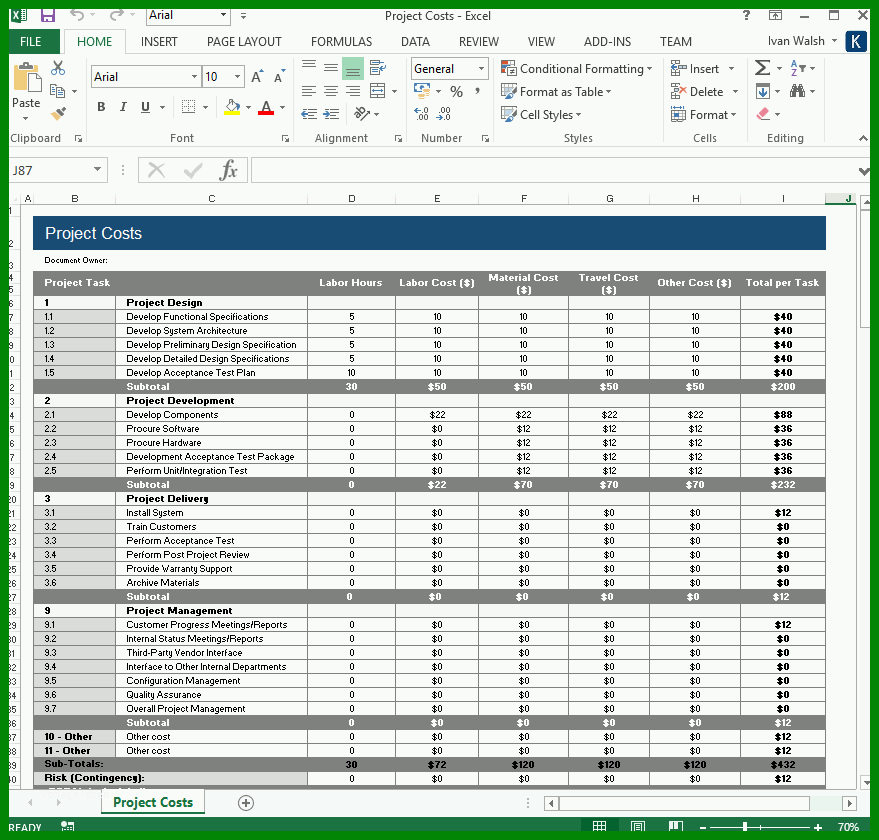Image resolution: width=879 pixels, height=840 pixels.
Task: Toggle Align Right horizontal alignment
Action: [x=353, y=91]
